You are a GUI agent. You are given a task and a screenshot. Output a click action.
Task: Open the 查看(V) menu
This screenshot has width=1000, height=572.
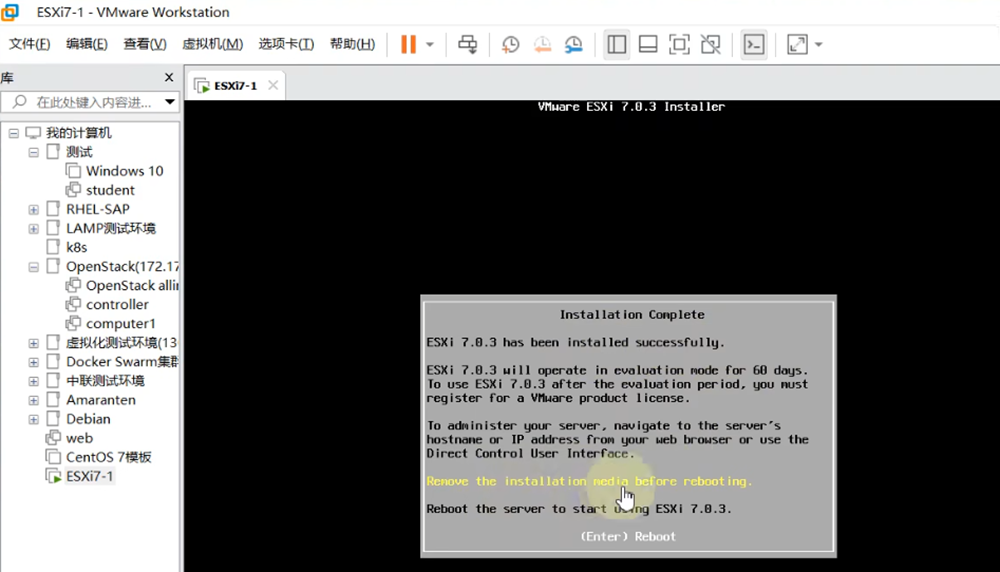(x=145, y=44)
